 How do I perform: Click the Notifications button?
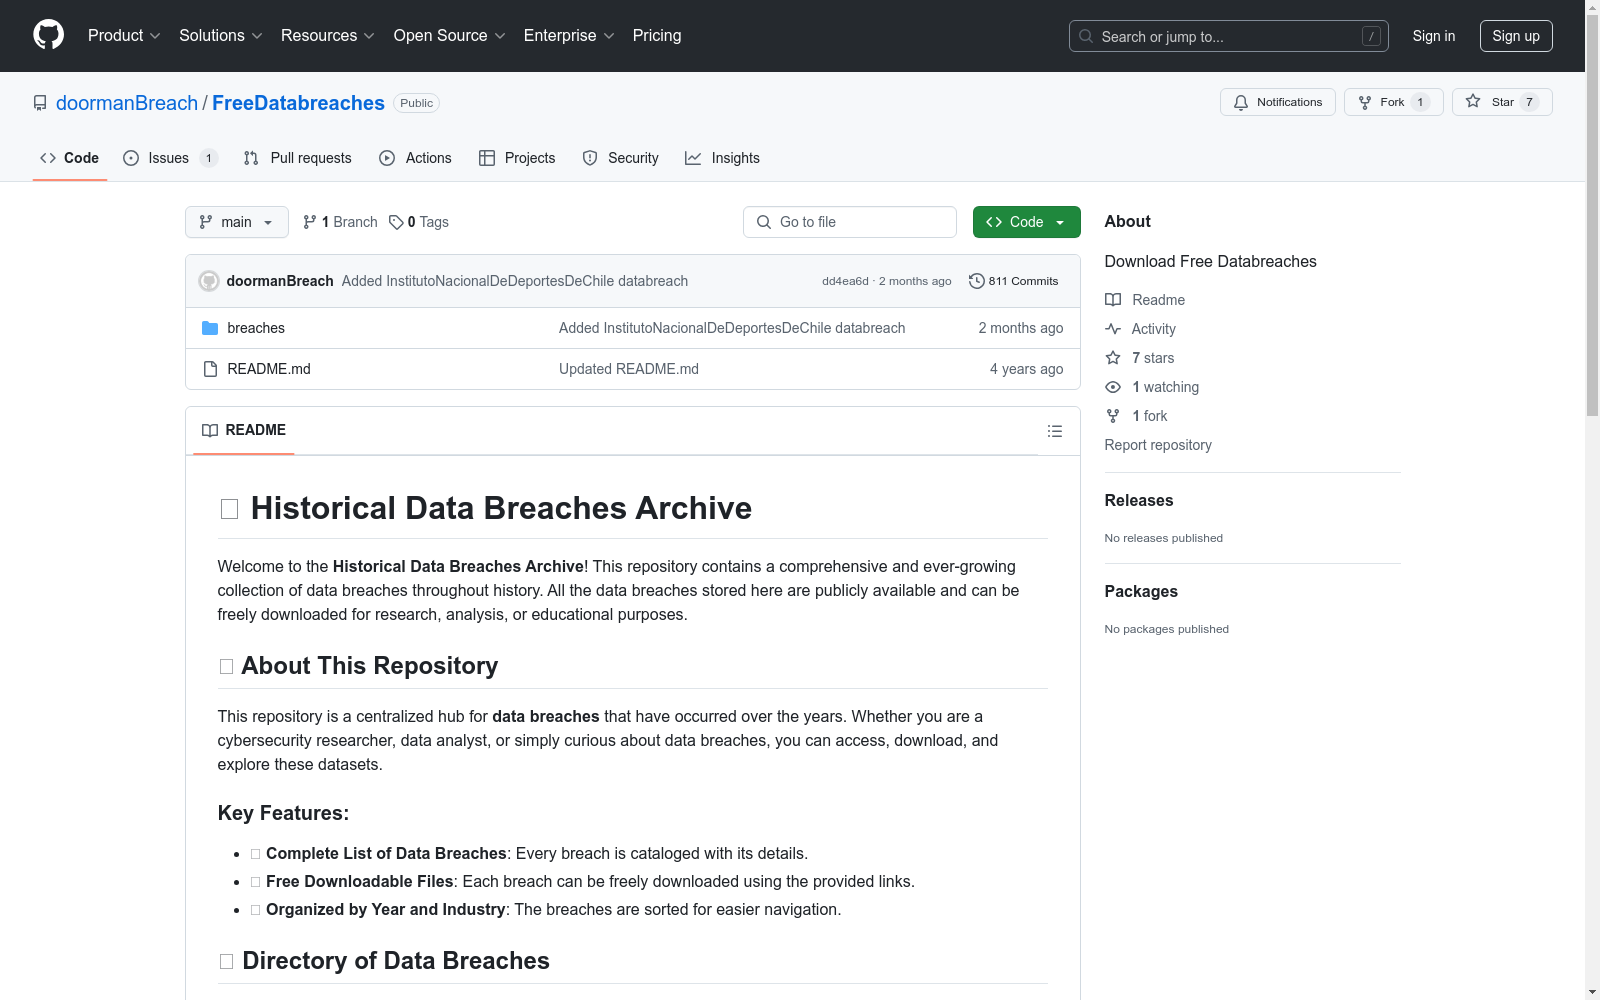(1278, 102)
